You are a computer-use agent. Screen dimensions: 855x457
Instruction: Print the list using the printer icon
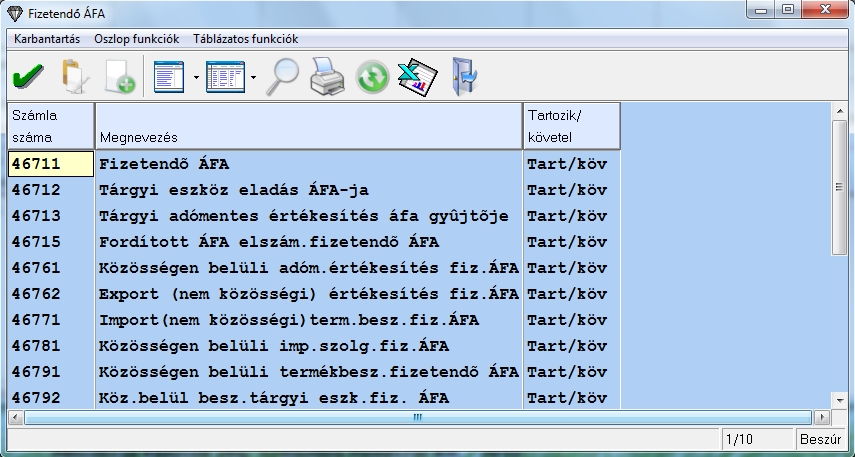pos(326,76)
